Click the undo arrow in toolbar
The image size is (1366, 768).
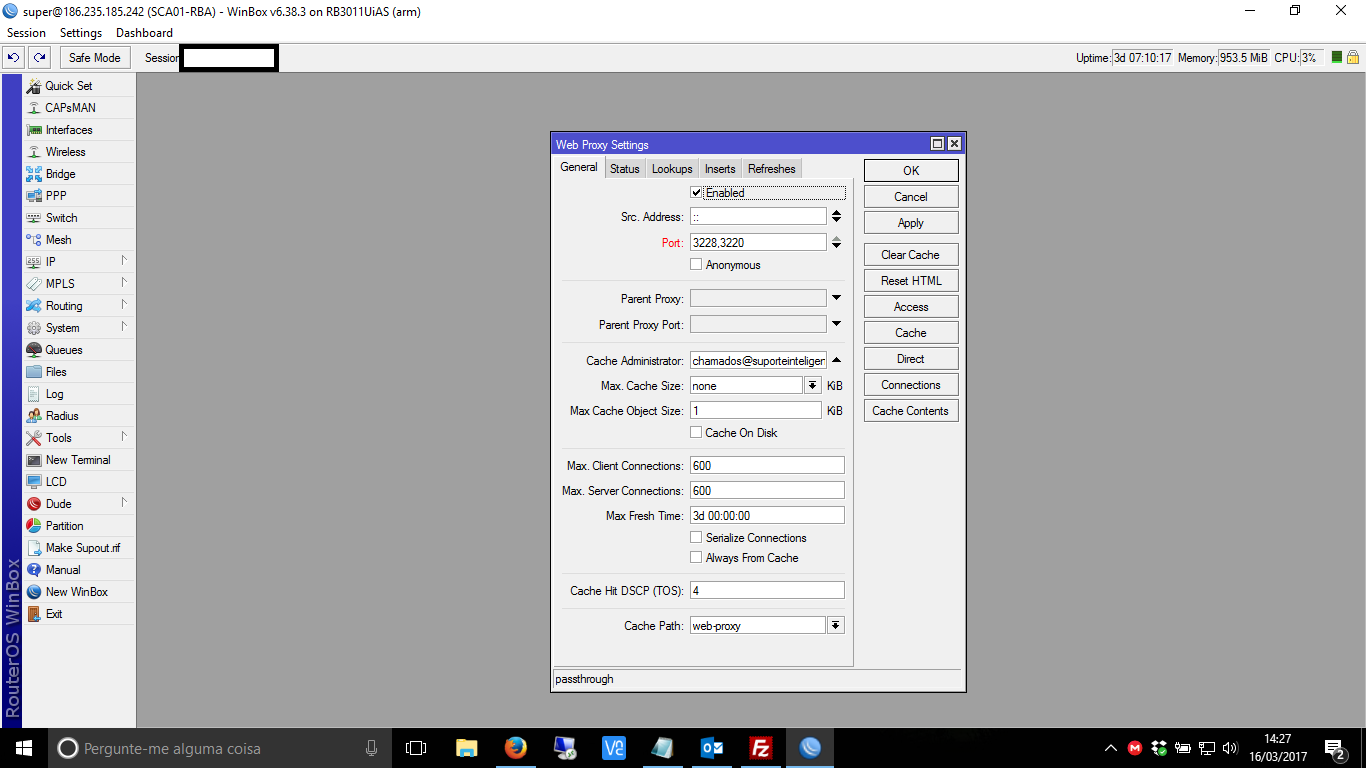pyautogui.click(x=14, y=58)
